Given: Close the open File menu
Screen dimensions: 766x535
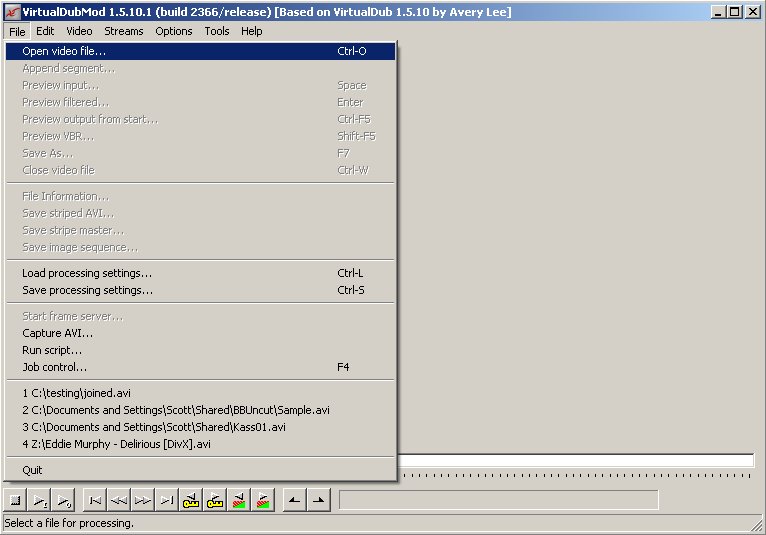Looking at the screenshot, I should tap(17, 31).
